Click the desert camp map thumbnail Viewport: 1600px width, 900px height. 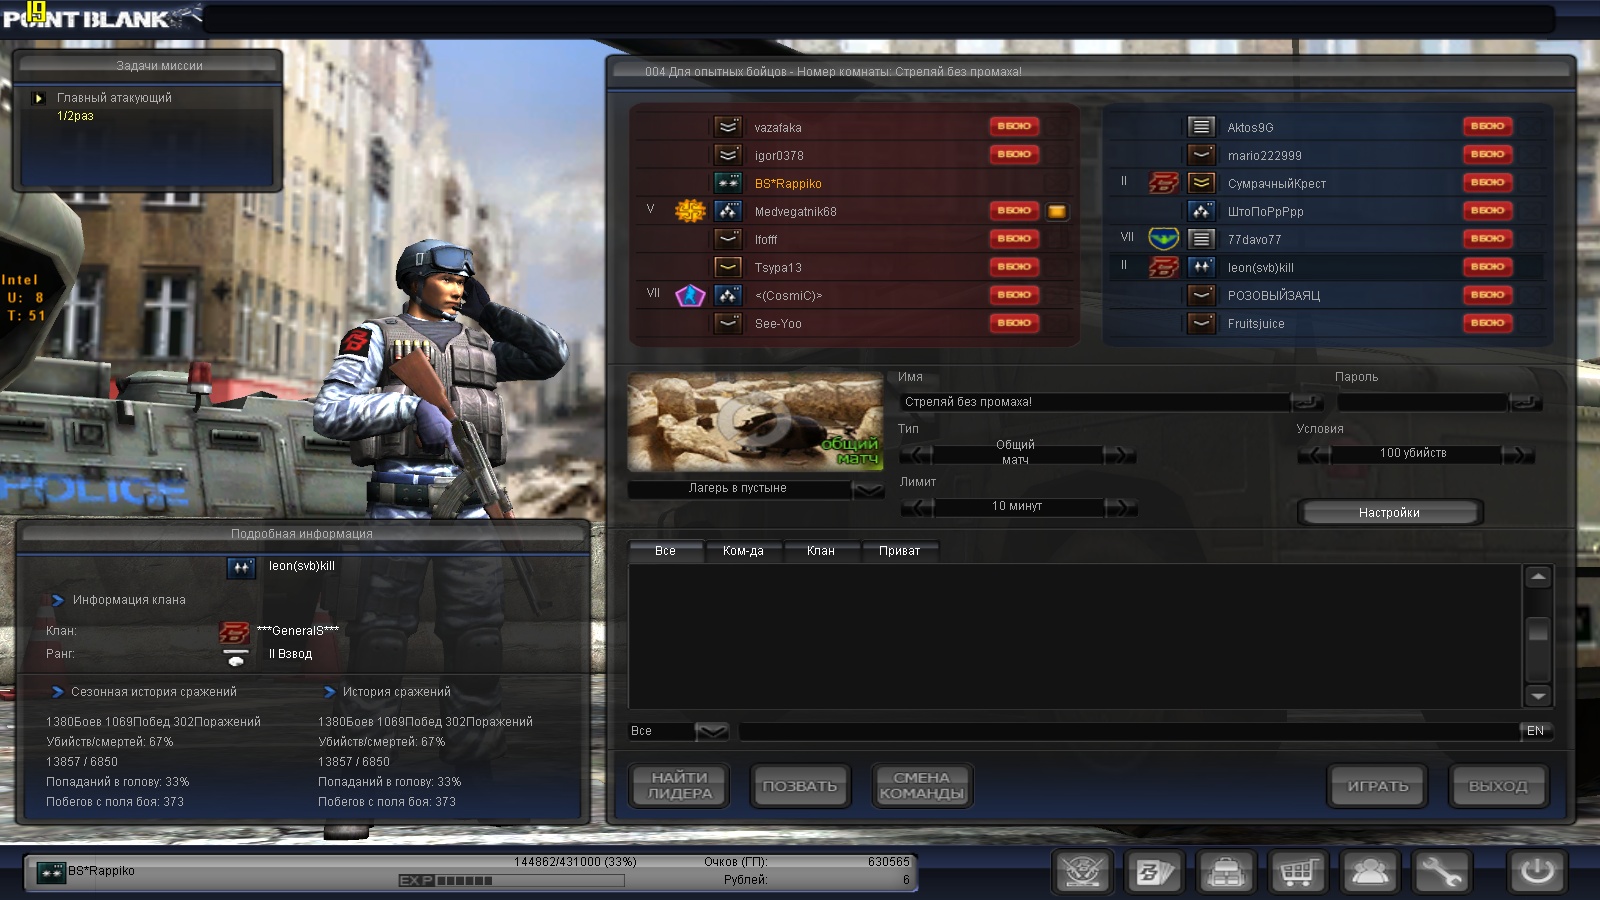(755, 421)
